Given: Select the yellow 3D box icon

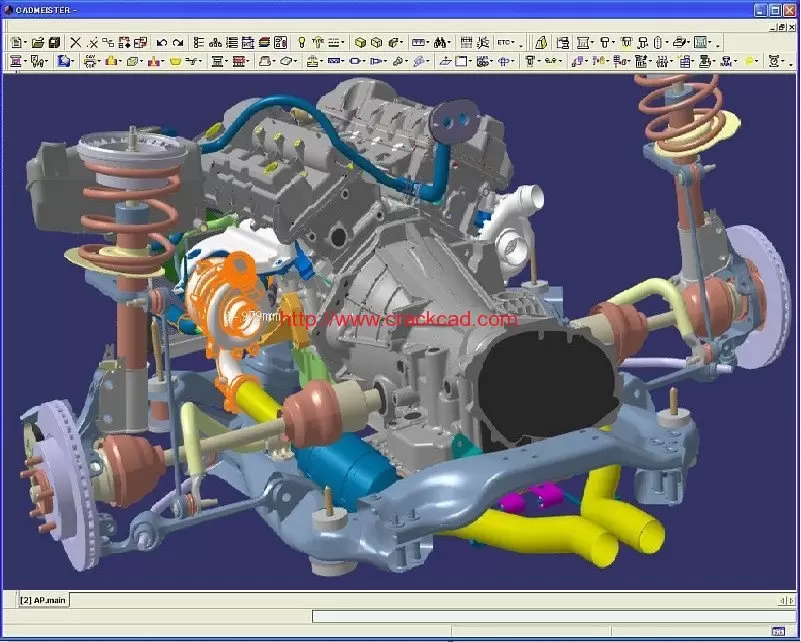Looking at the screenshot, I should tap(360, 43).
